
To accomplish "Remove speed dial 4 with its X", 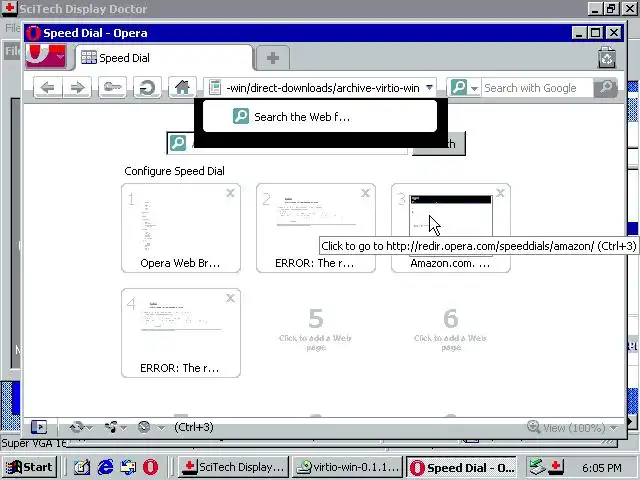I will point(230,298).
